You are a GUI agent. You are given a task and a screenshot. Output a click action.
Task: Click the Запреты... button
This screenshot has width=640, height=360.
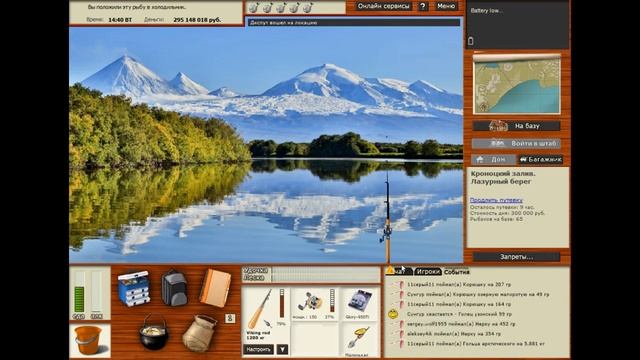(516, 257)
